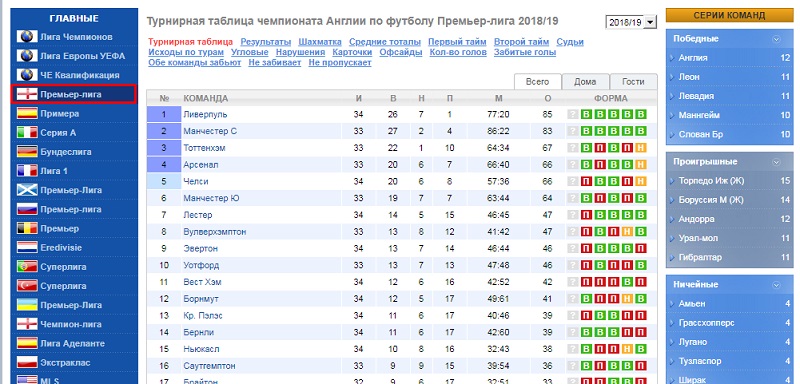This screenshot has height=384, width=800.
Task: Click the Scottish flag icon in sidebar
Action: coord(27,190)
